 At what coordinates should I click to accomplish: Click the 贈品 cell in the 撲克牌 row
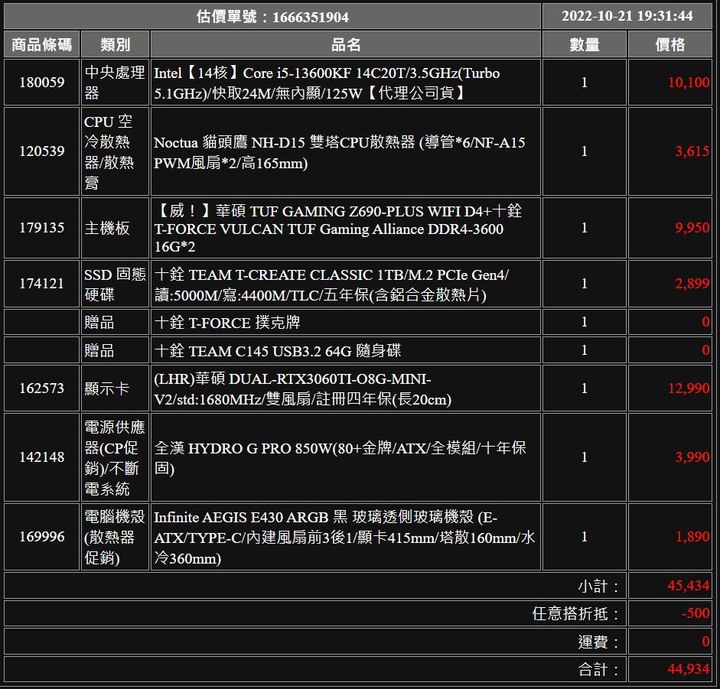click(115, 322)
